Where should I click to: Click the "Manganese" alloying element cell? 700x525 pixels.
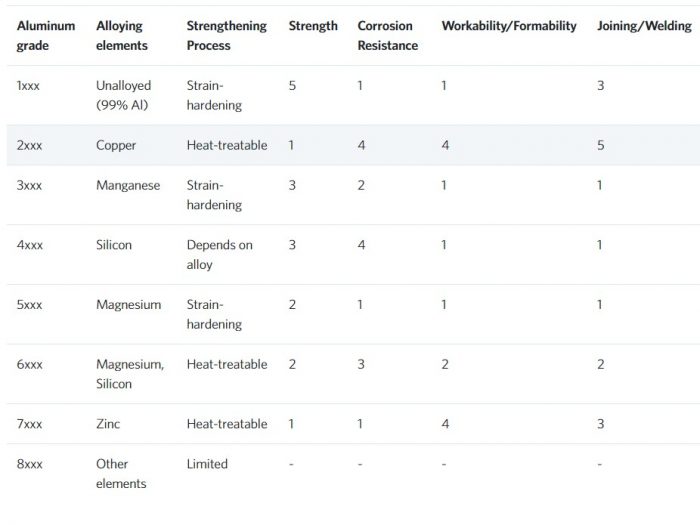(x=128, y=185)
